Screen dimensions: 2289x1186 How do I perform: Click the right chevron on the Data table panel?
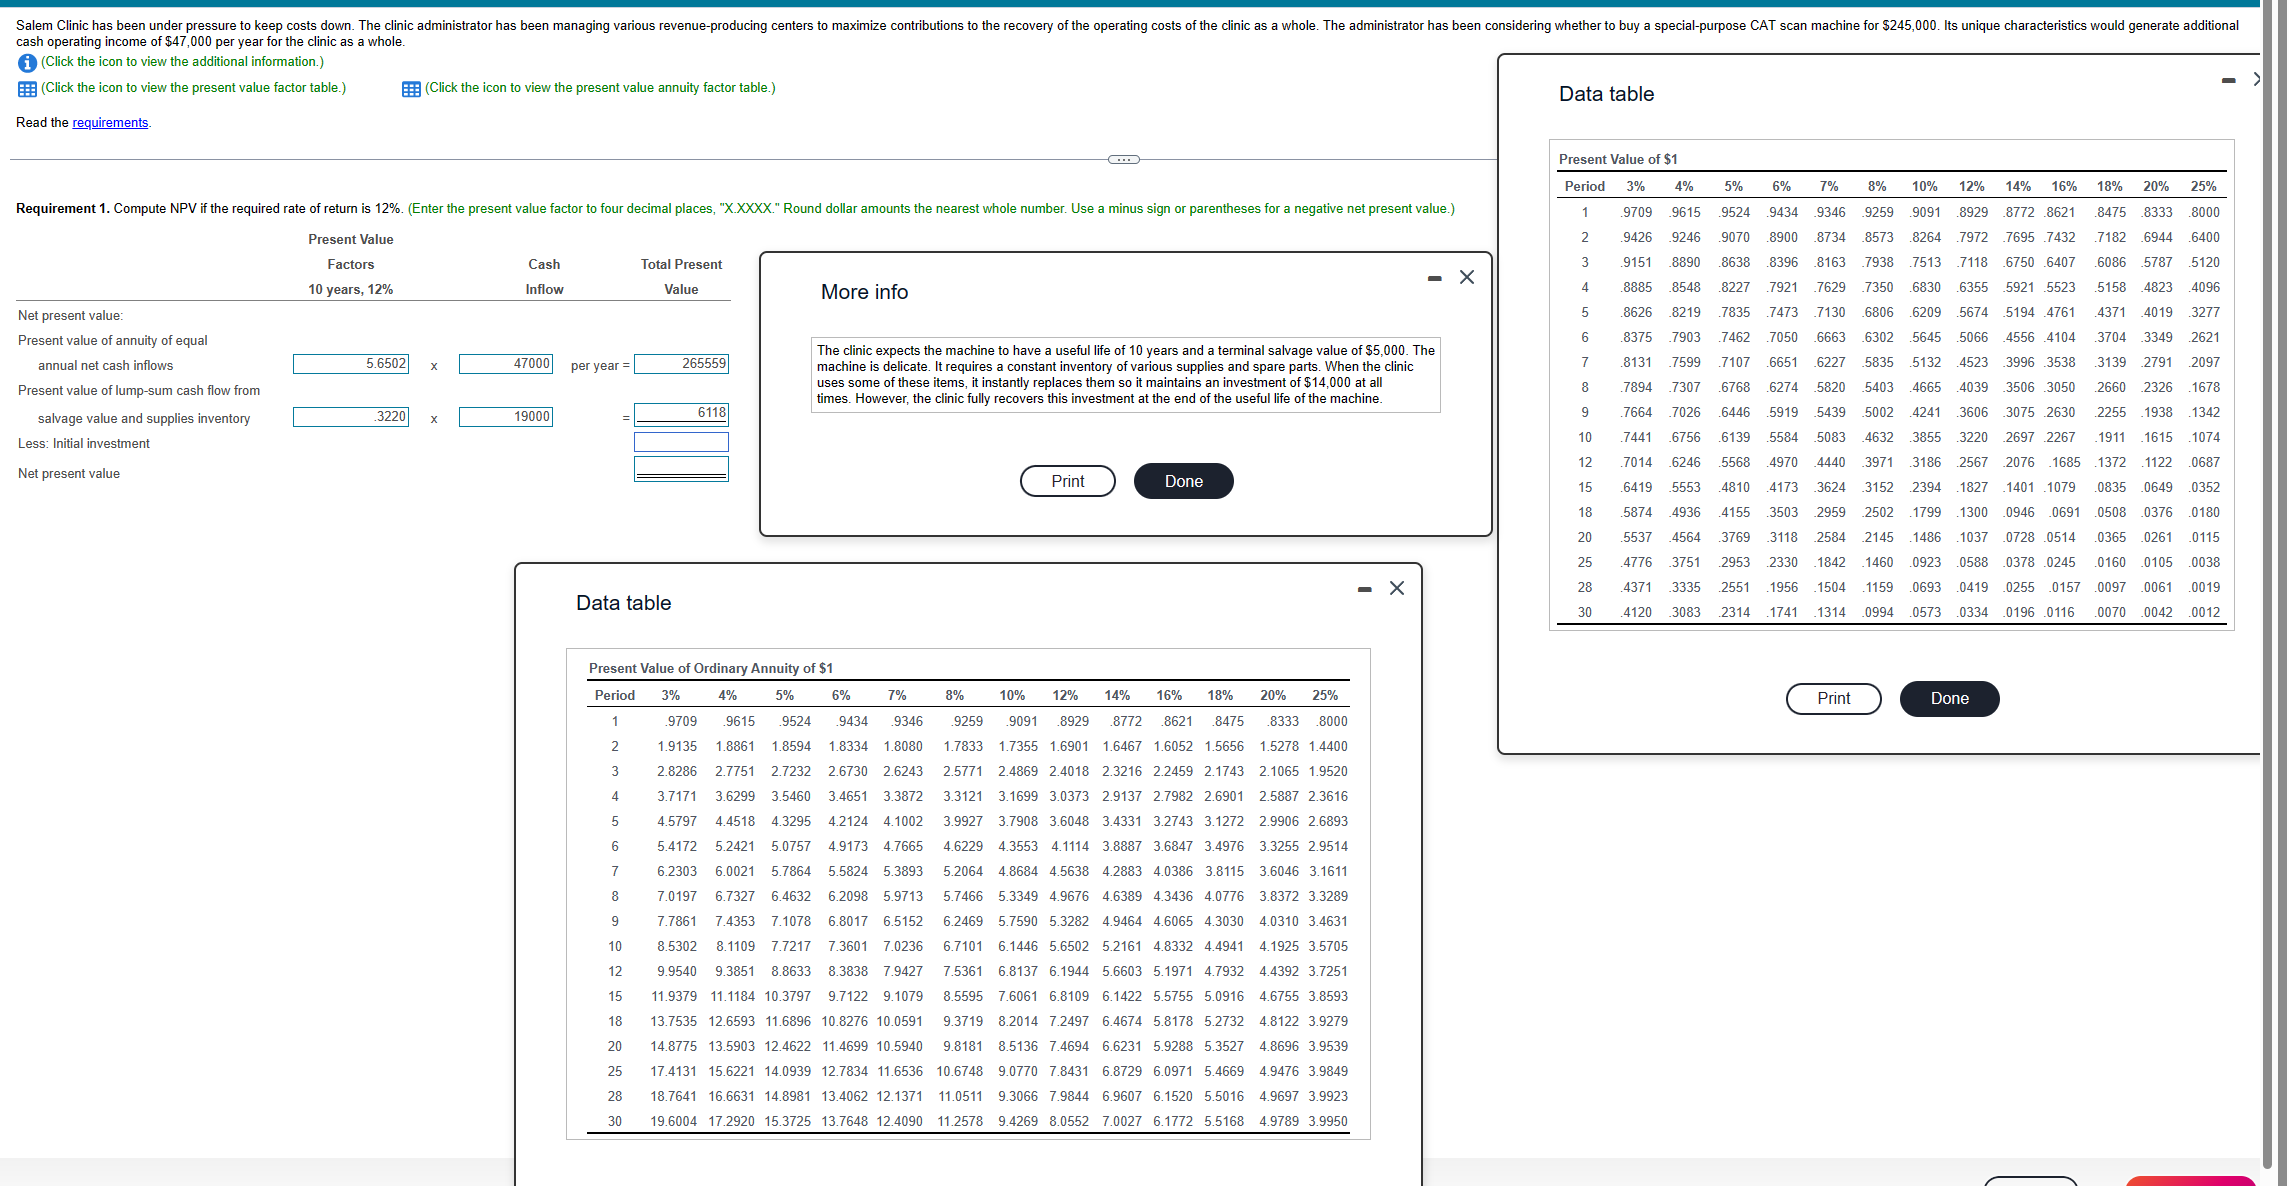pos(2256,80)
